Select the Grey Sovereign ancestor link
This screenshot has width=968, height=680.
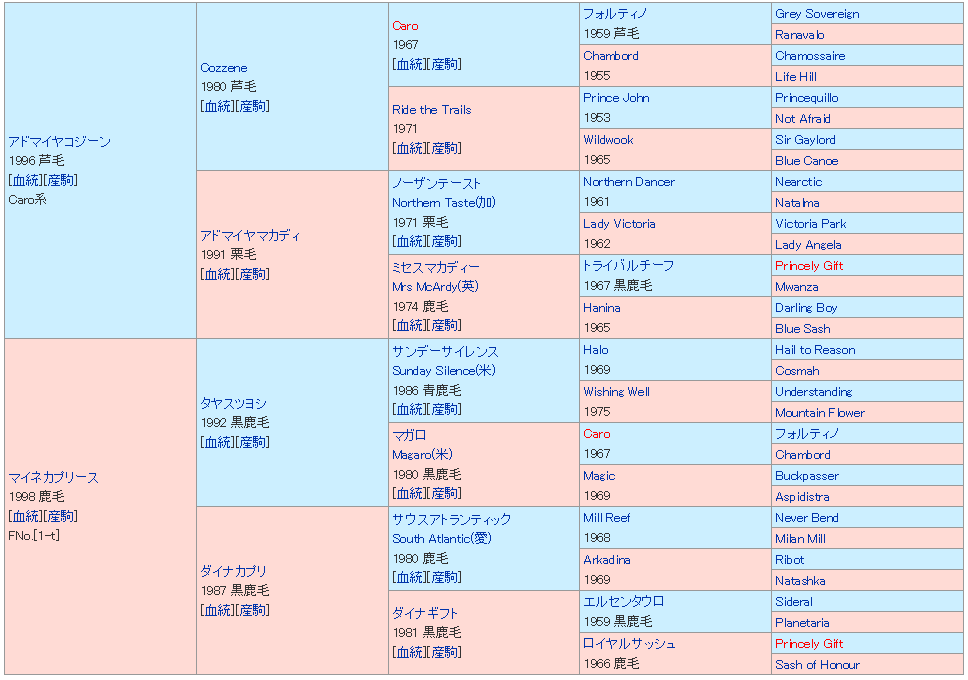click(x=816, y=14)
